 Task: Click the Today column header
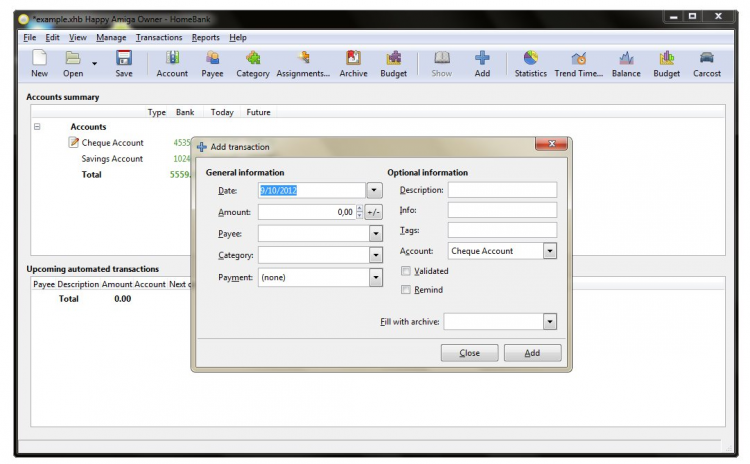(x=222, y=112)
